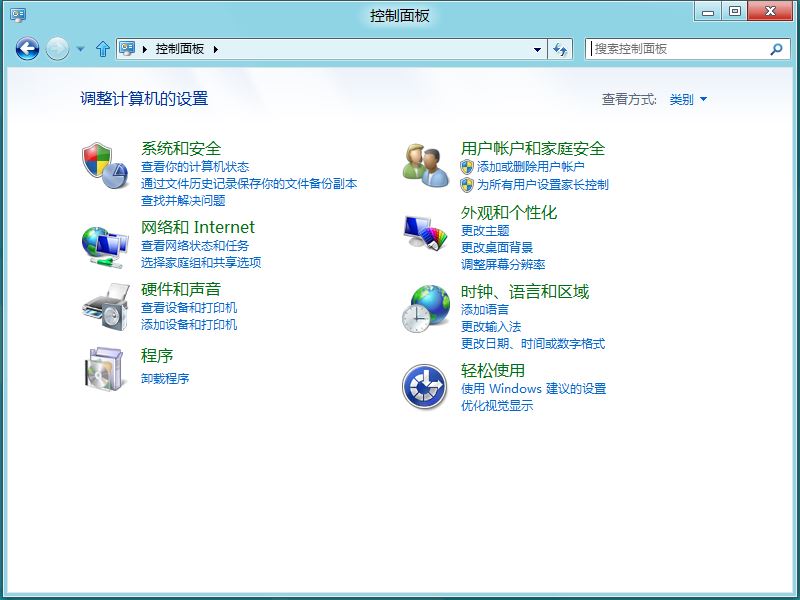Click 更改日期、时间或数字格式 link
Image resolution: width=800 pixels, height=600 pixels.
pos(533,344)
